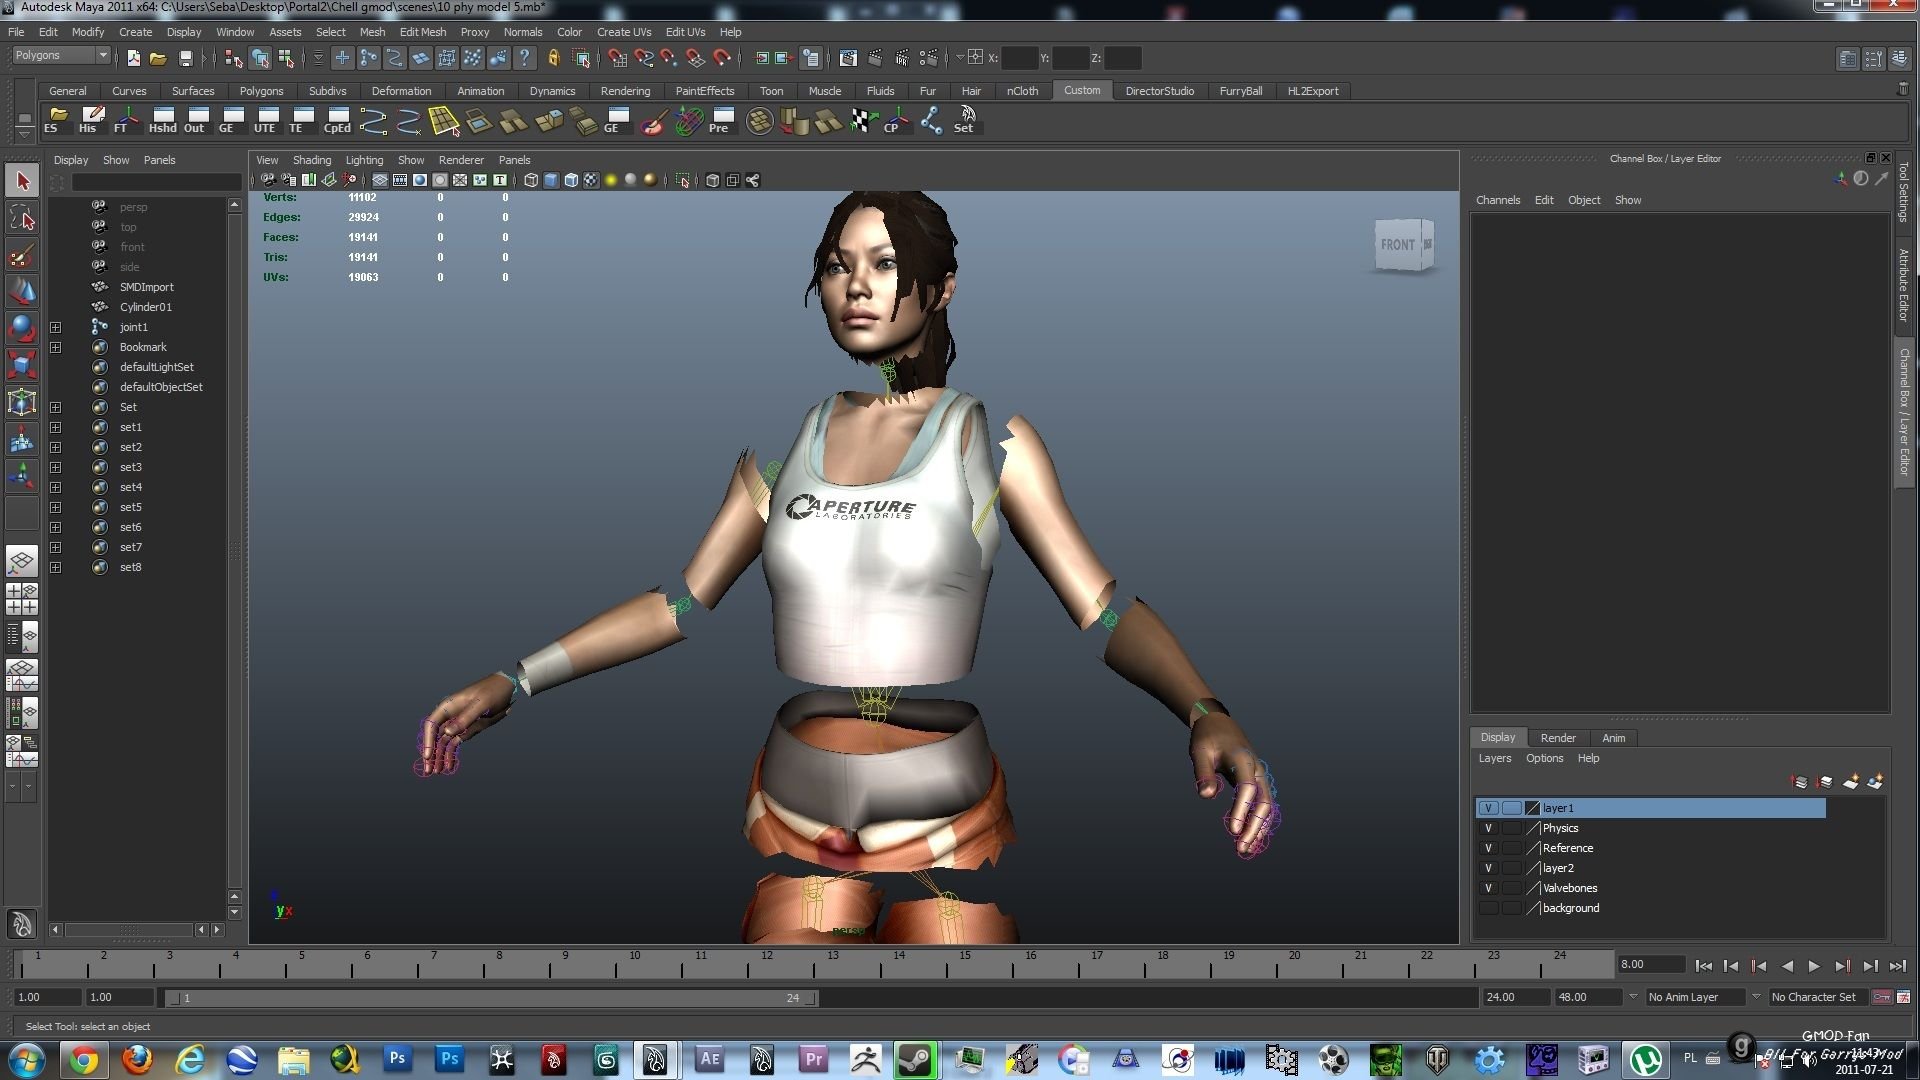The width and height of the screenshot is (1920, 1080).
Task: Click the current frame field showing 8.00
Action: pos(1650,965)
